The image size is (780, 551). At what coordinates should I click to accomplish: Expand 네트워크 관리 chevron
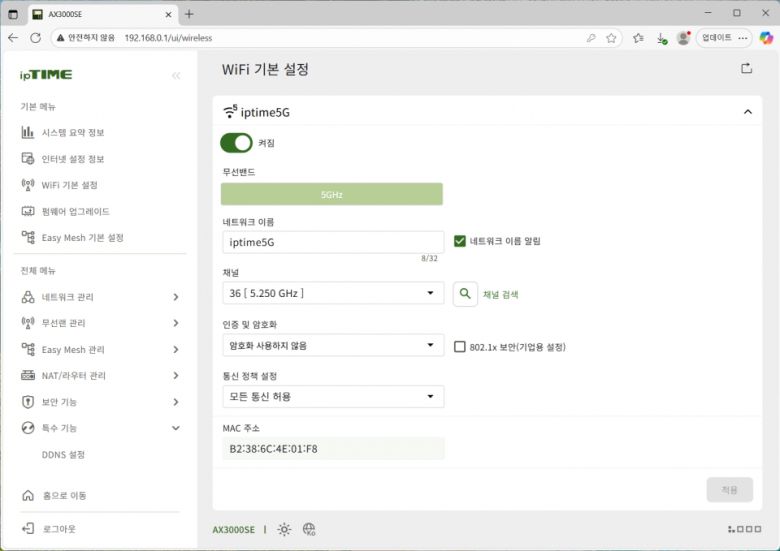176,297
